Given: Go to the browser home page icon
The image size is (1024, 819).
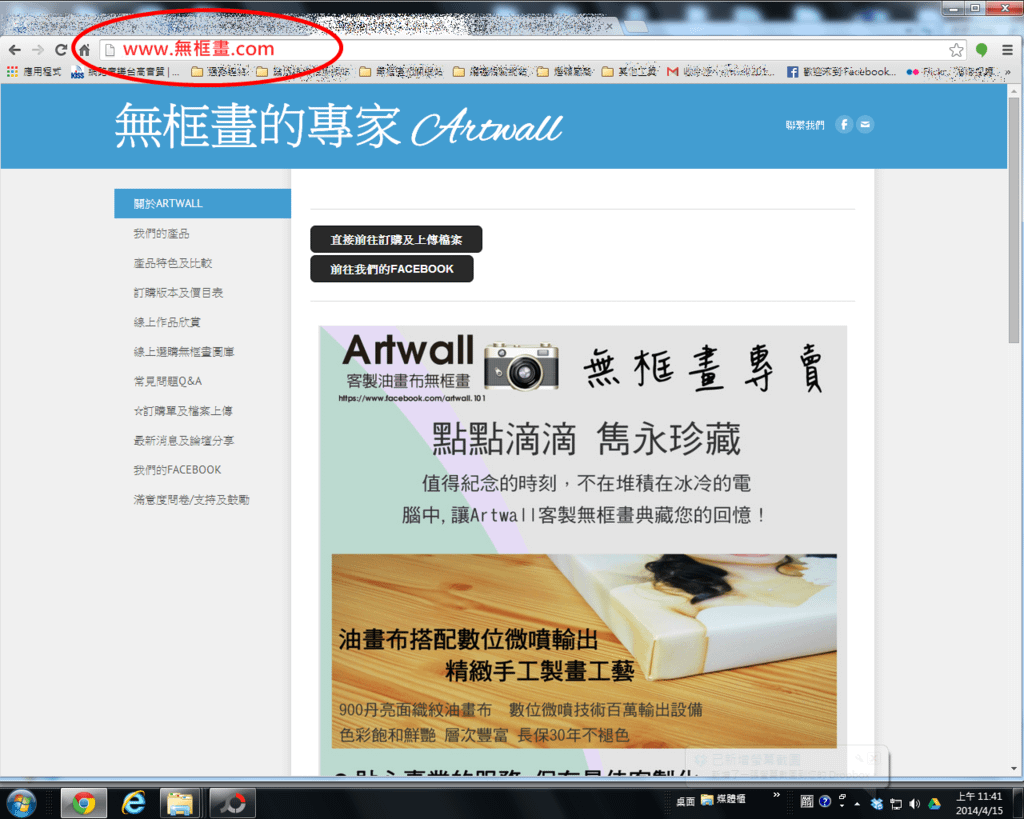Looking at the screenshot, I should 84,50.
